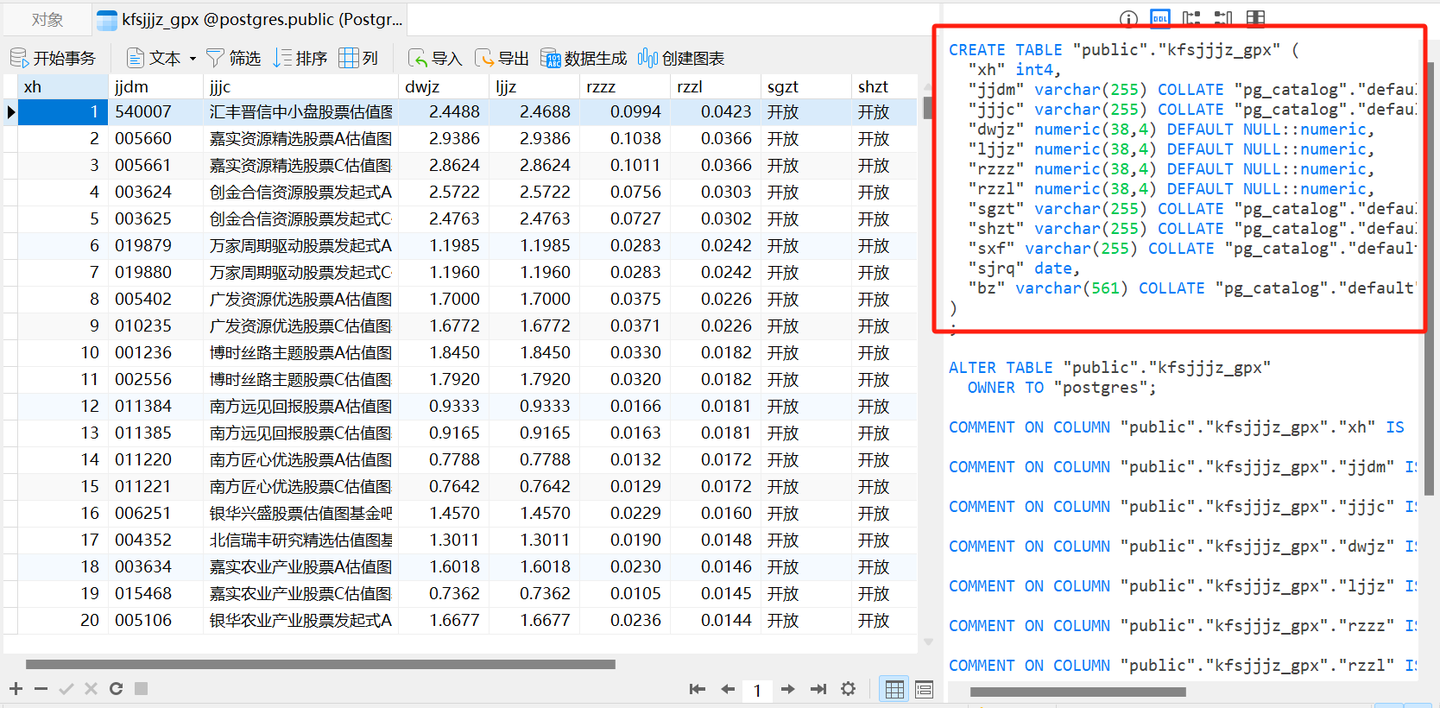Select cell with fund code 001236
The image size is (1440, 708).
[155, 353]
